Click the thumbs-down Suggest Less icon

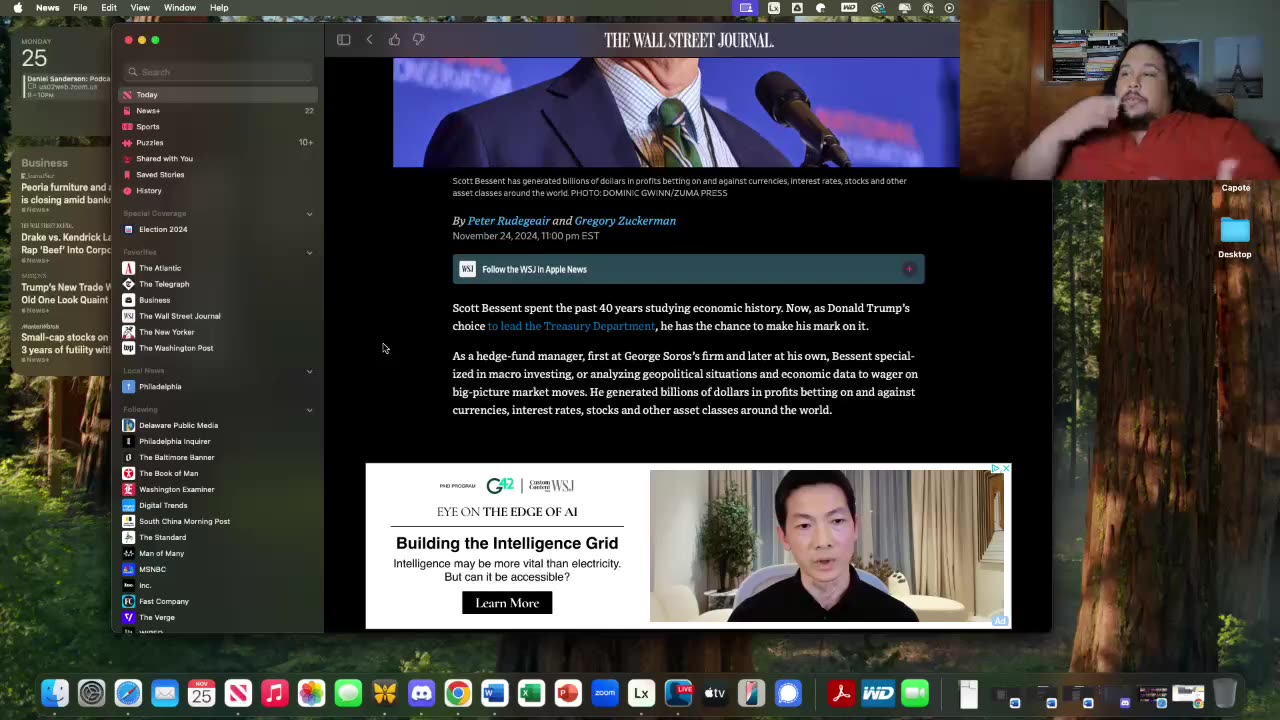point(419,40)
